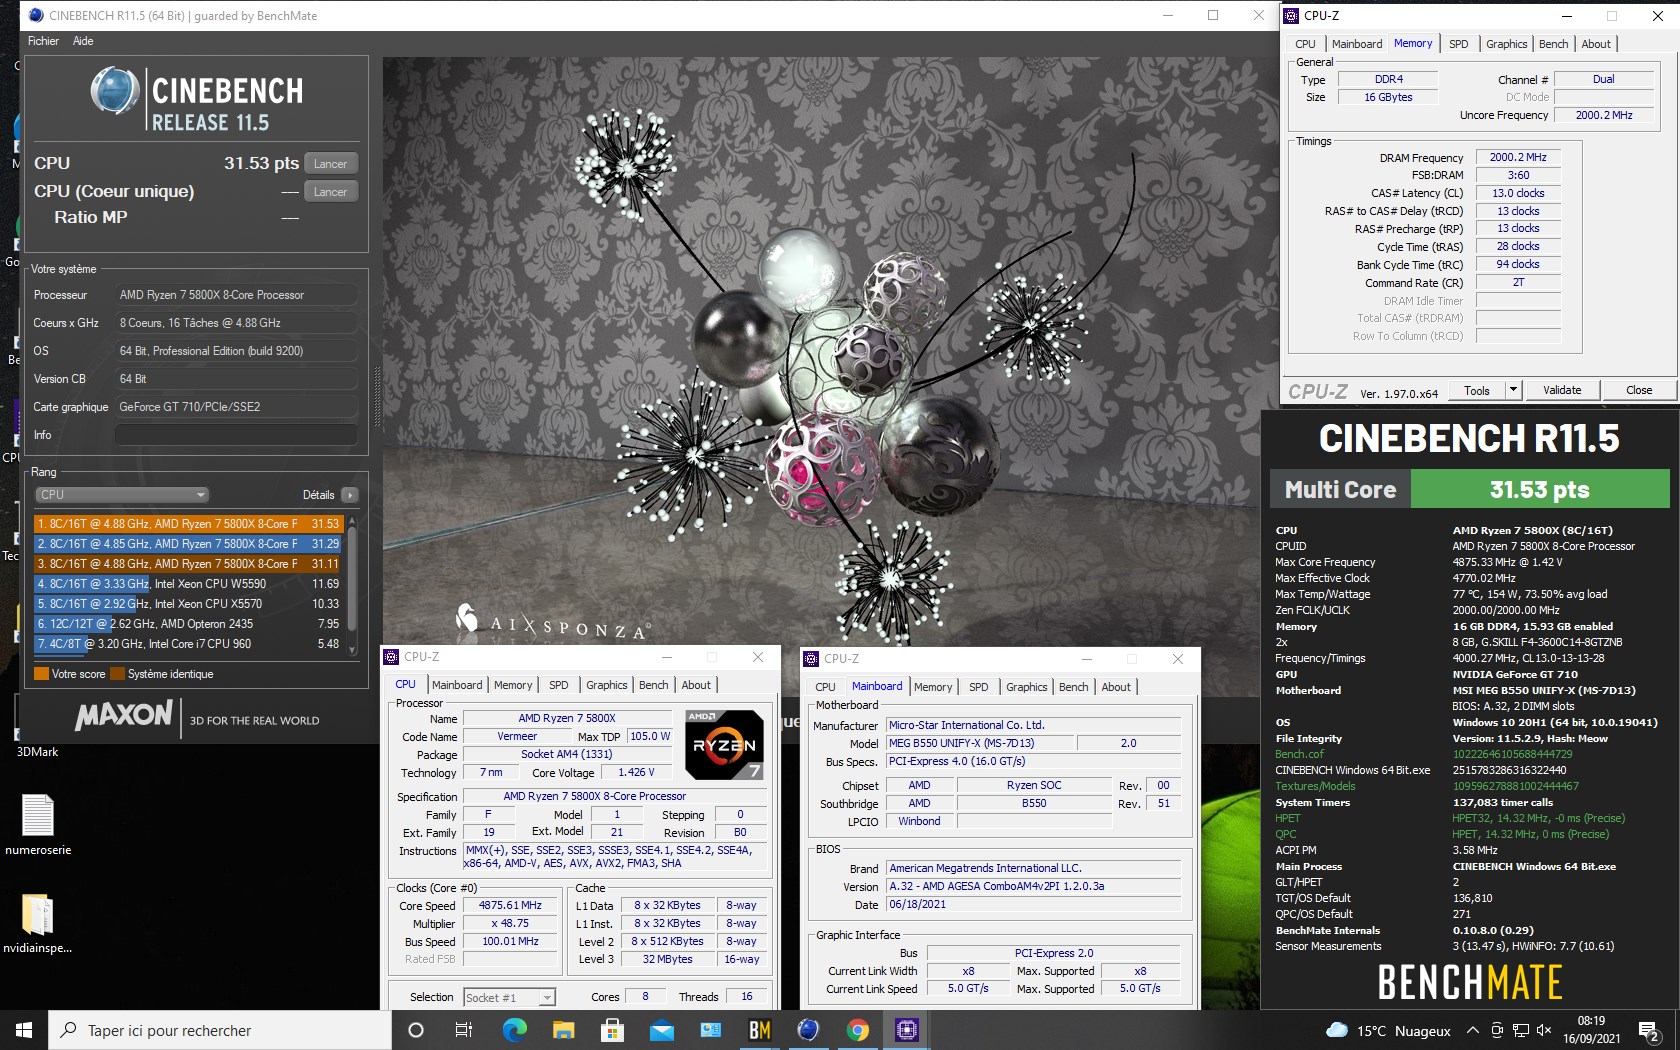The height and width of the screenshot is (1050, 1680).
Task: Click Lancer button for CPU Coeur unique
Action: [330, 192]
